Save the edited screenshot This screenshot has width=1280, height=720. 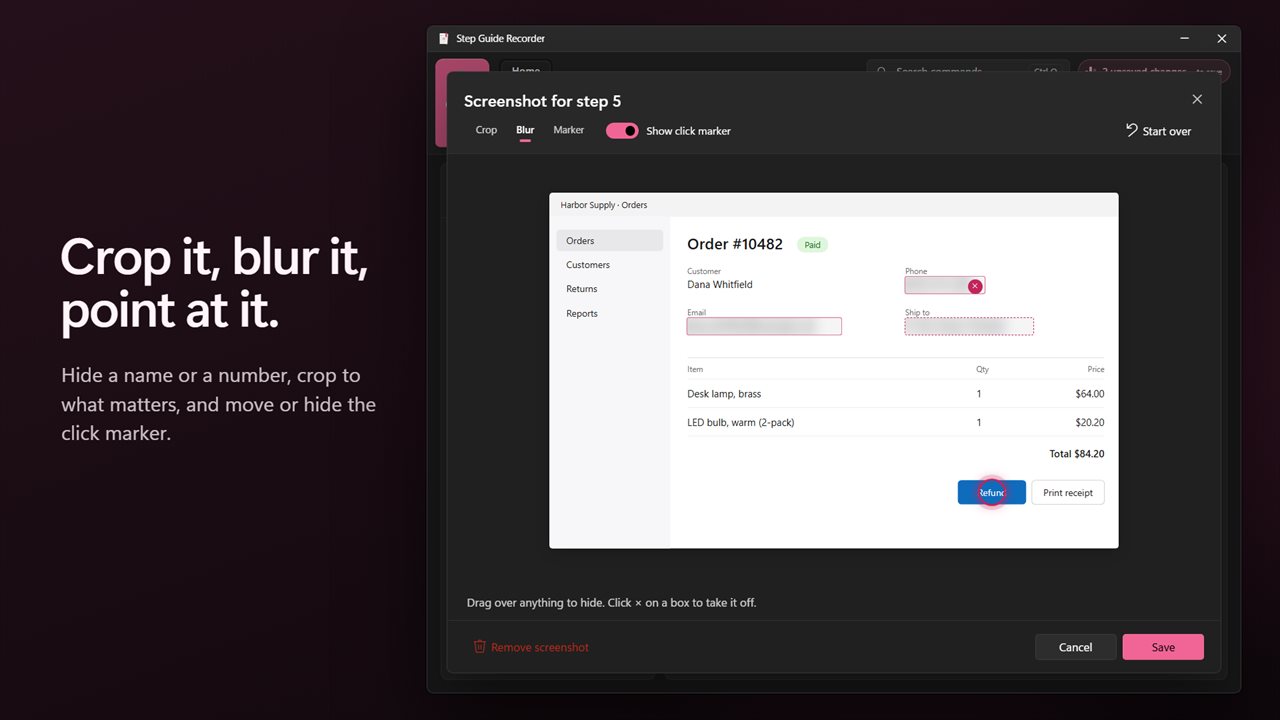pos(1163,647)
